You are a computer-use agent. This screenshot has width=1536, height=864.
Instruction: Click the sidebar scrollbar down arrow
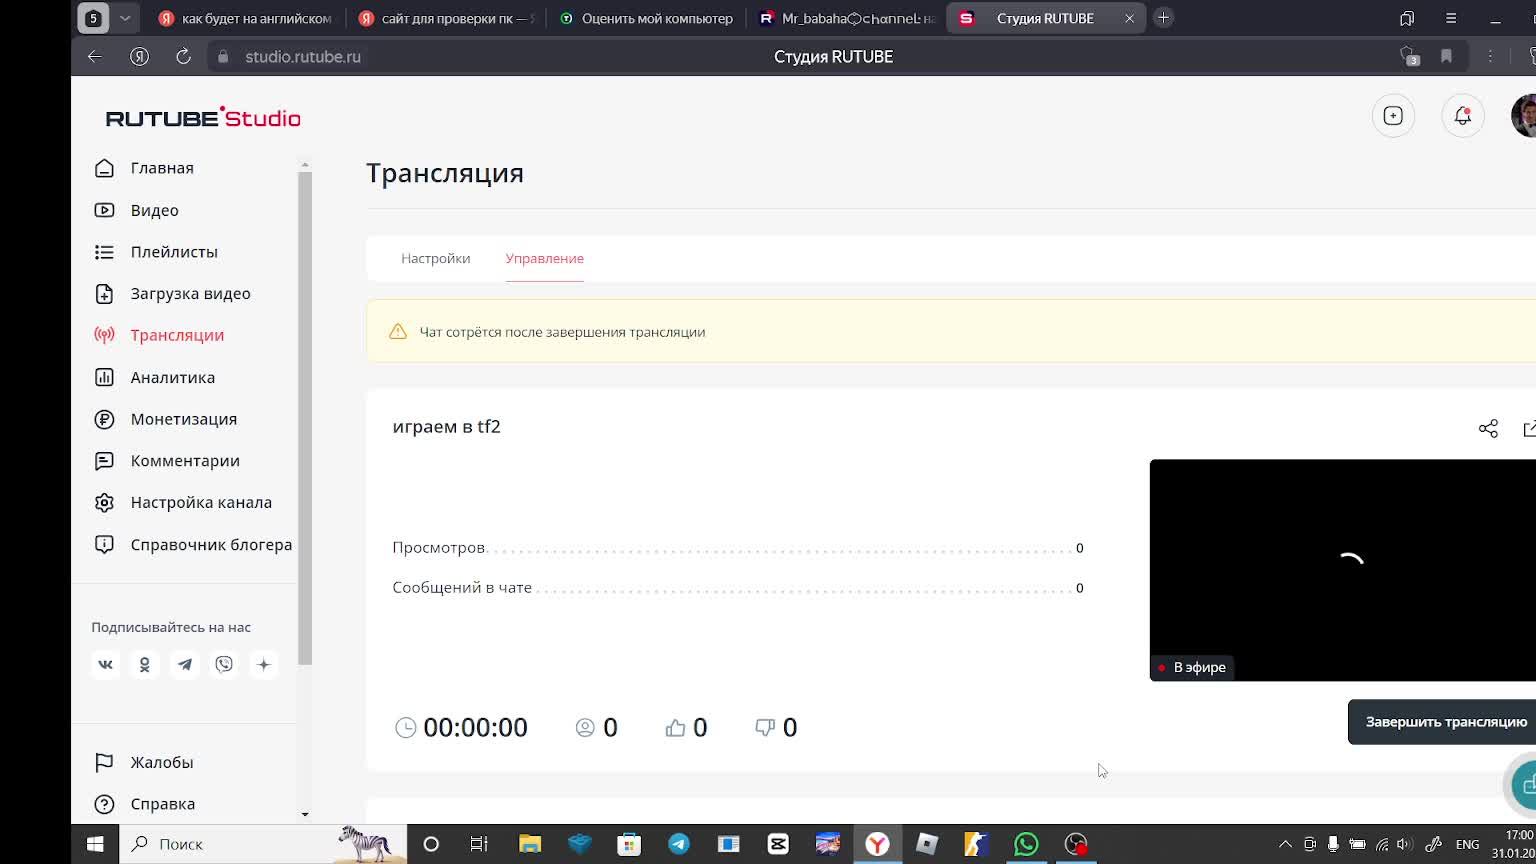point(305,815)
